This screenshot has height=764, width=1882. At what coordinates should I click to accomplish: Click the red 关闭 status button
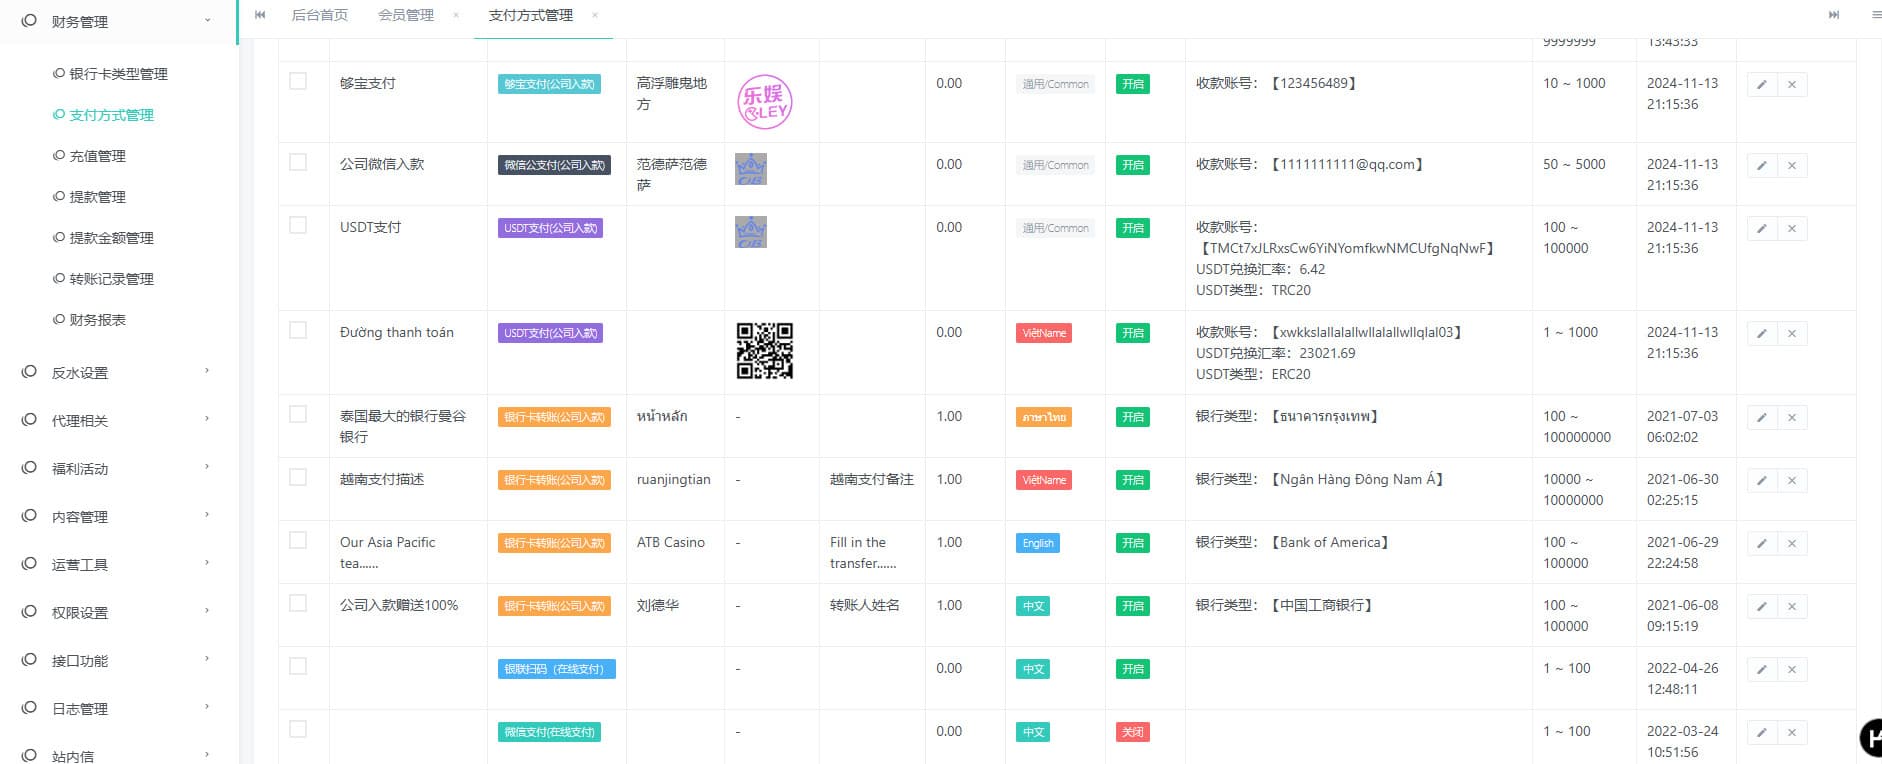point(1132,733)
